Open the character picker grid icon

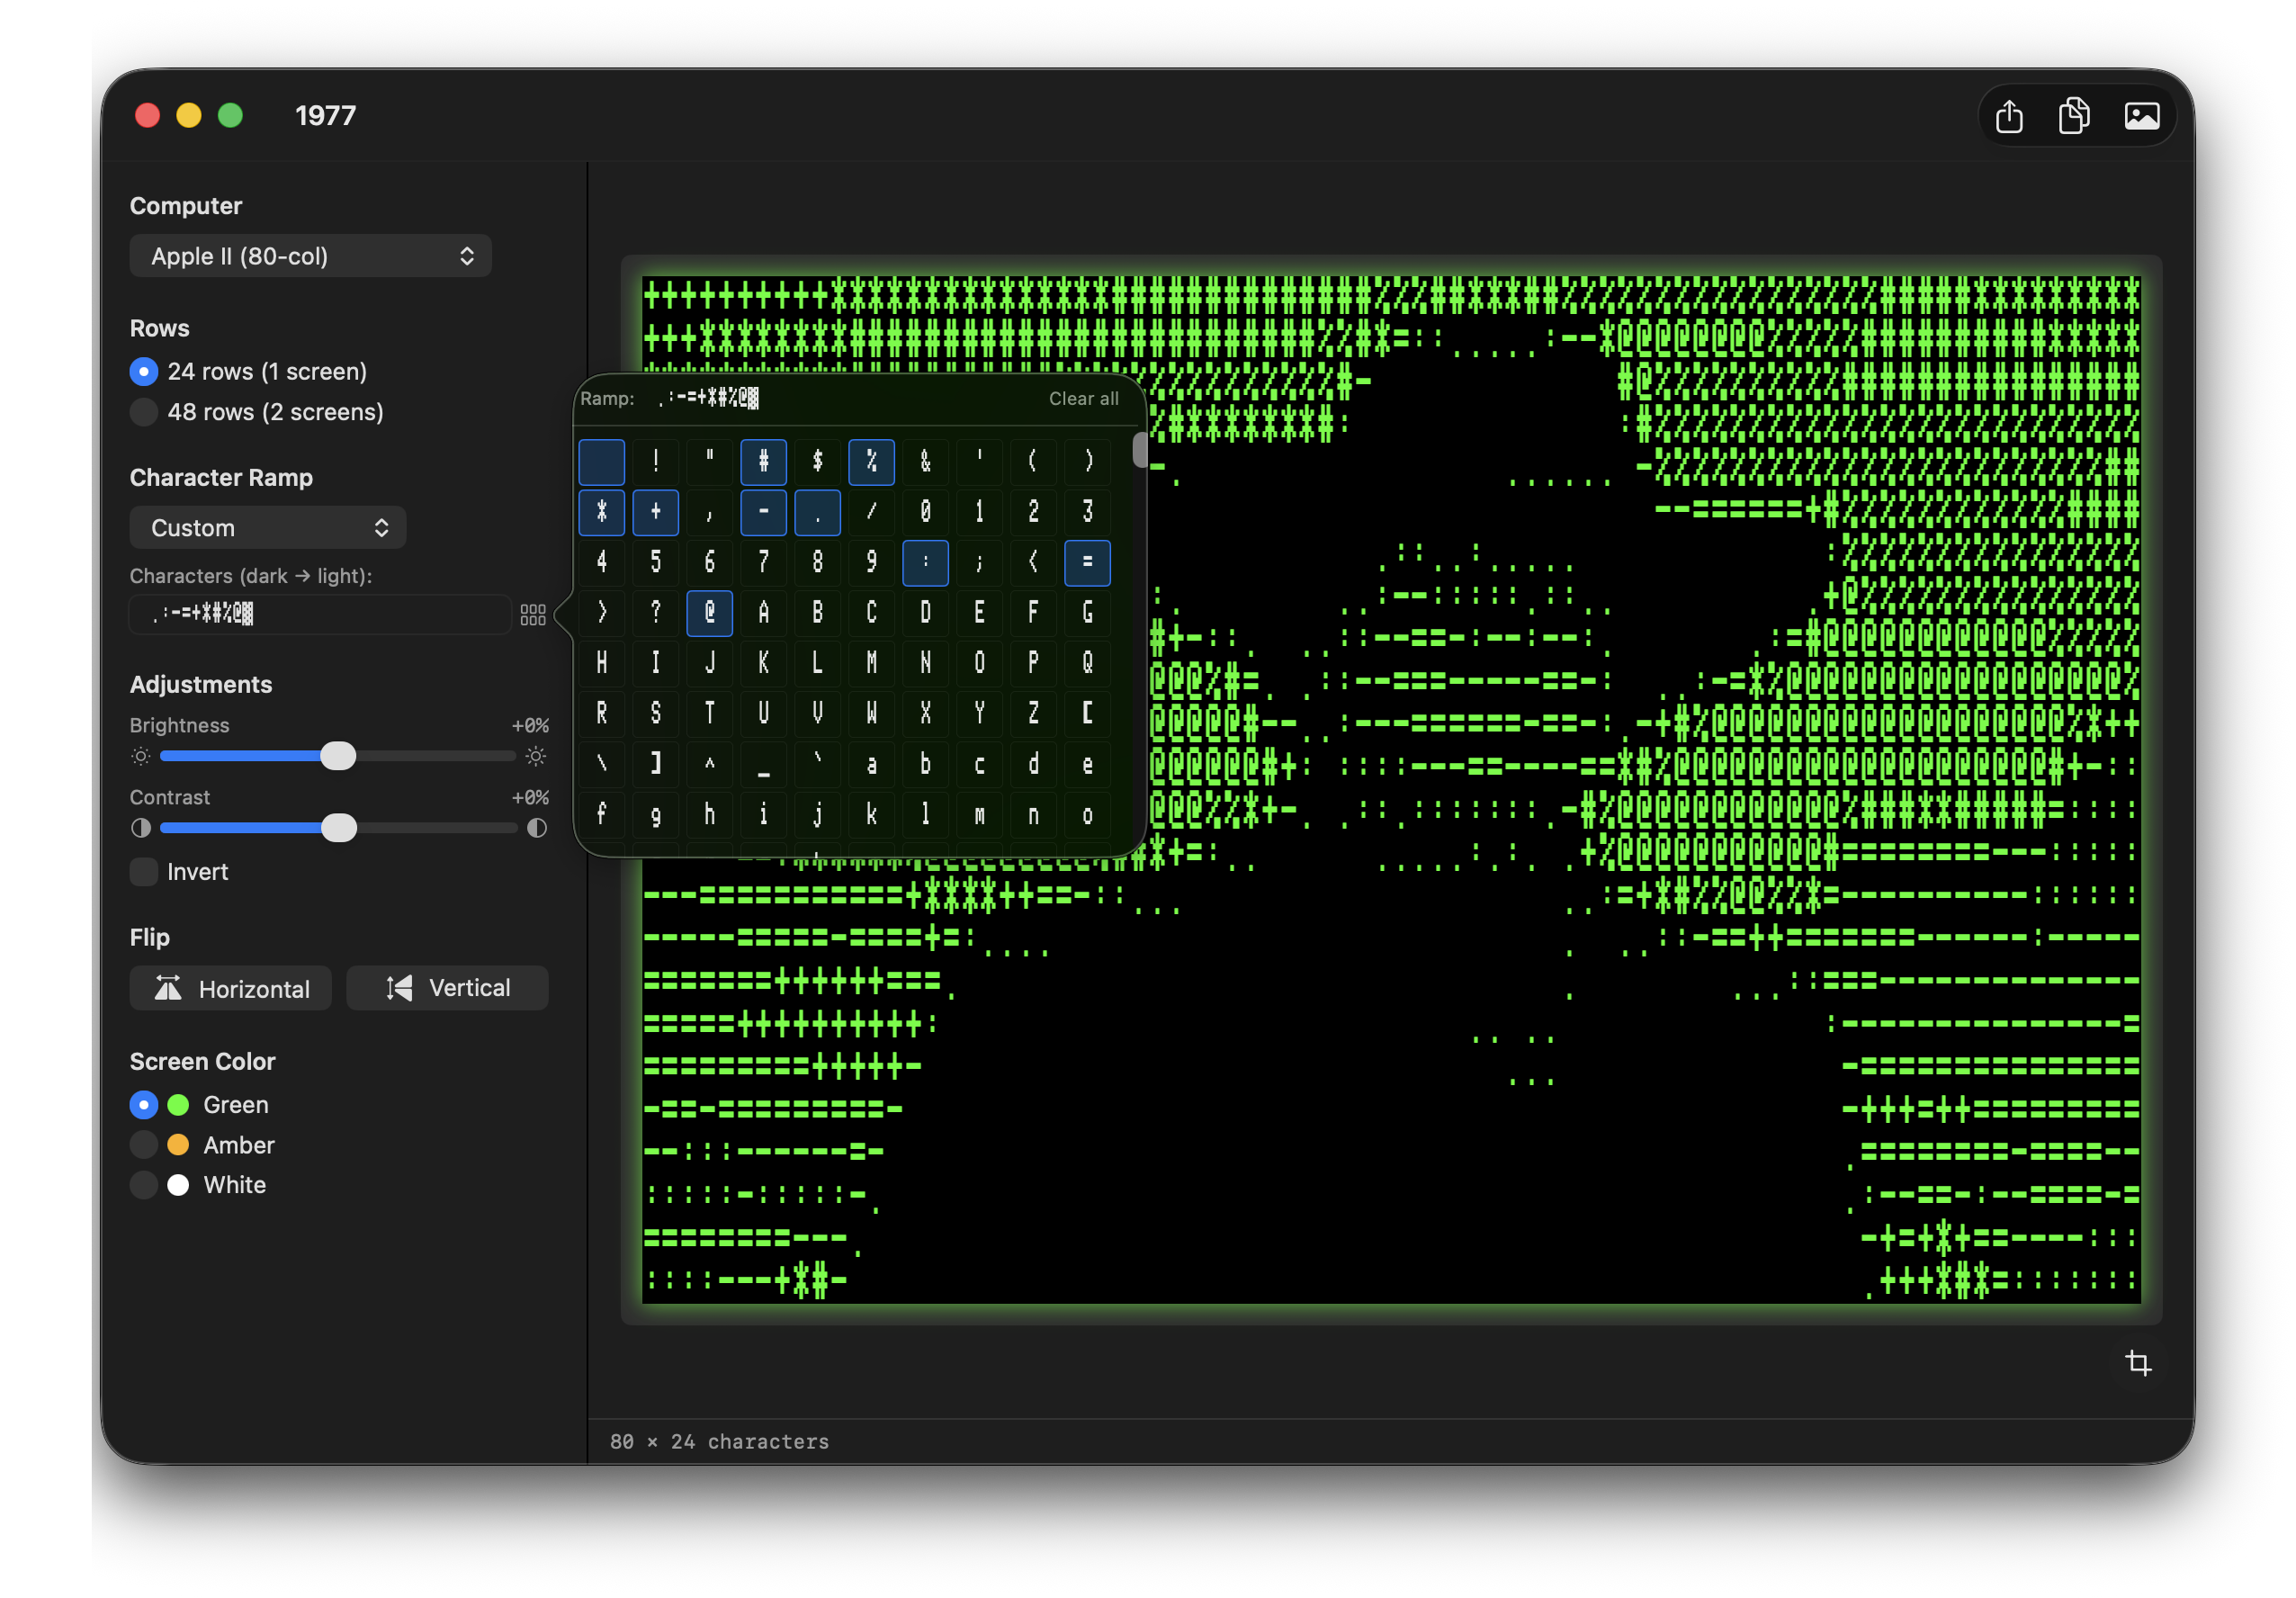[x=533, y=614]
